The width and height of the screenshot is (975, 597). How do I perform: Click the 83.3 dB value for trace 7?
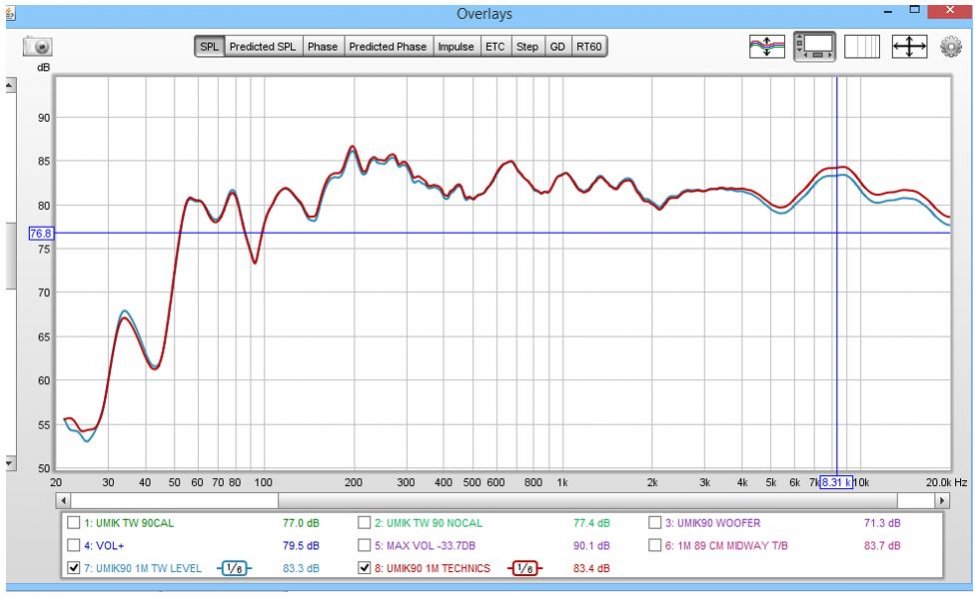[301, 568]
